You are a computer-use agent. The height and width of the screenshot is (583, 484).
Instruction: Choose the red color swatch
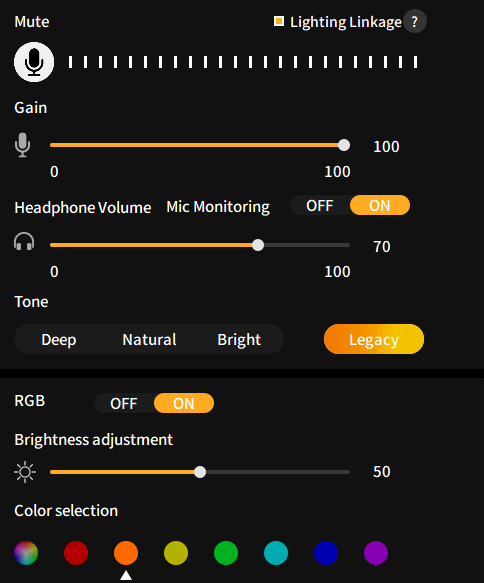(x=76, y=553)
